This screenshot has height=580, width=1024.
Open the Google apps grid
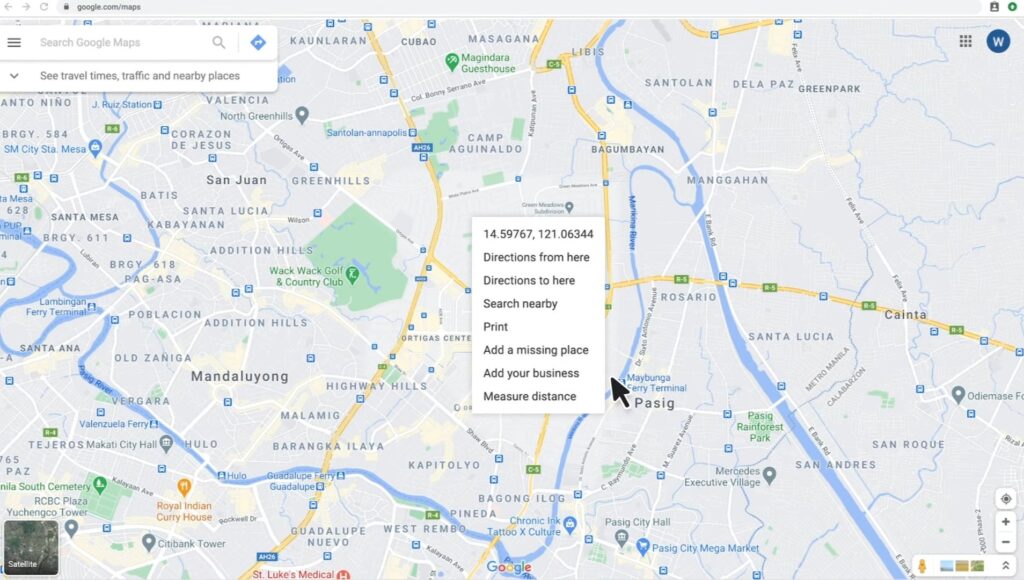(965, 41)
